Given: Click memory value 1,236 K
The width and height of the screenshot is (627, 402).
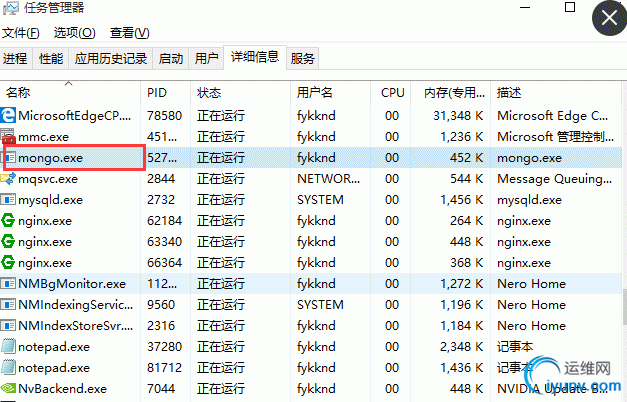Looking at the screenshot, I should coord(461,137).
